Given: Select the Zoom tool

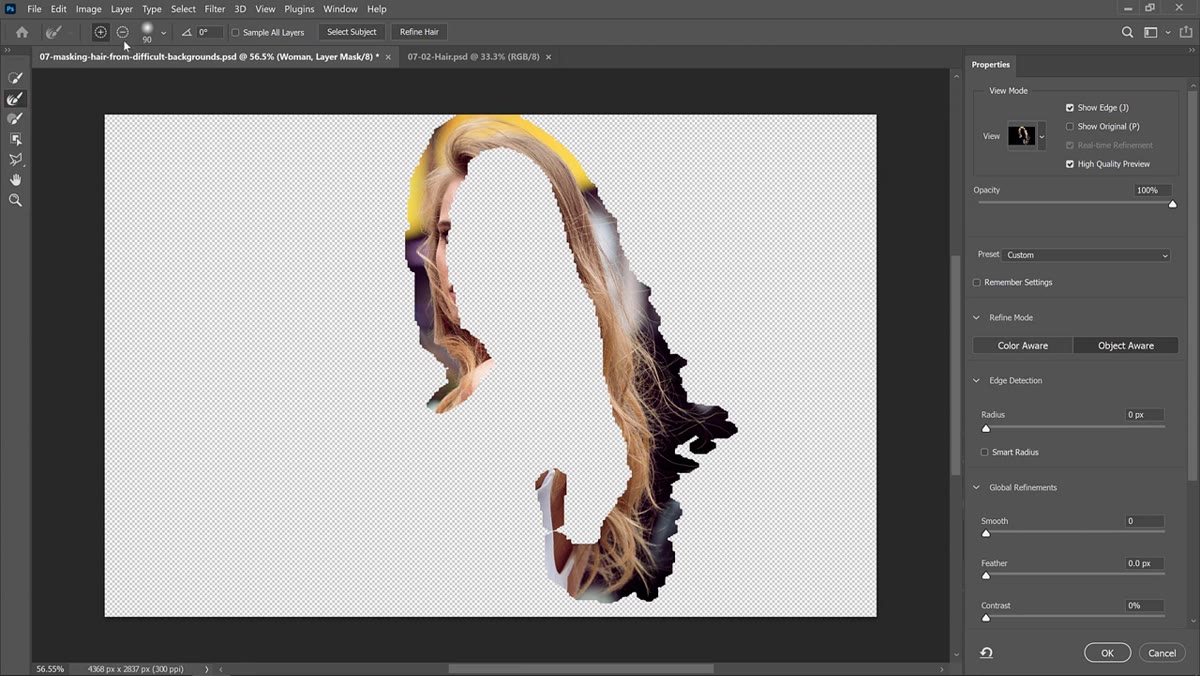Looking at the screenshot, I should pyautogui.click(x=15, y=200).
